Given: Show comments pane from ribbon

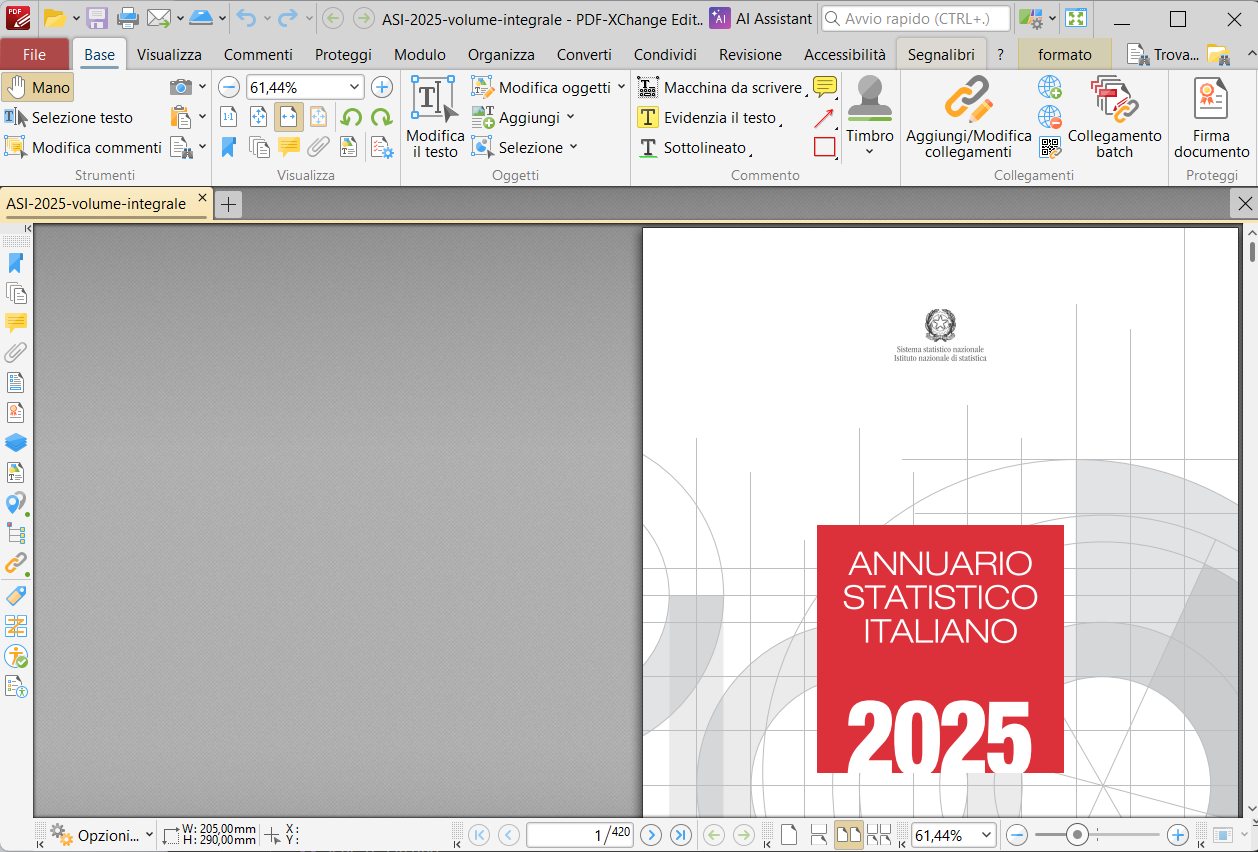Looking at the screenshot, I should pos(288,147).
